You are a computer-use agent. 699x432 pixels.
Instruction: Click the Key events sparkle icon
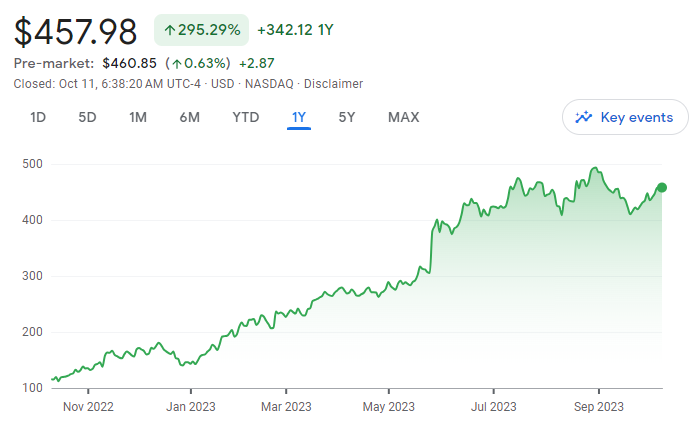(585, 118)
